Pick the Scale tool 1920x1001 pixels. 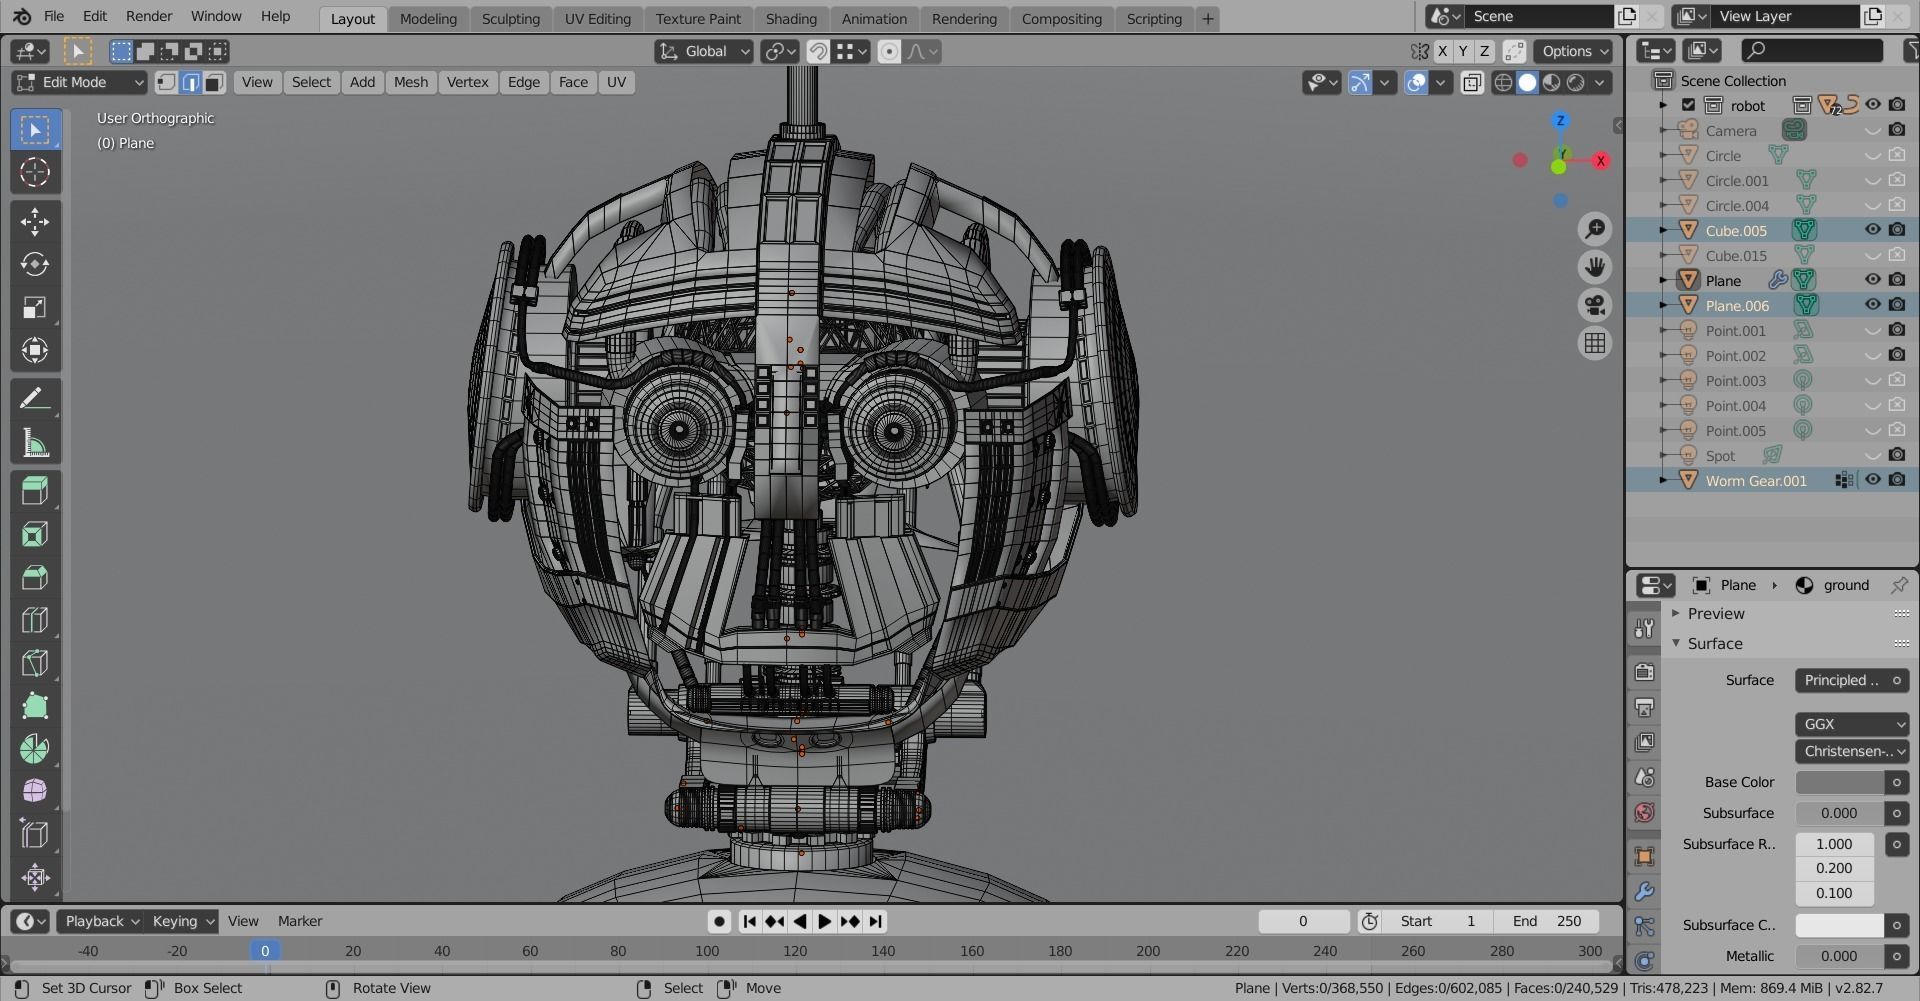pyautogui.click(x=35, y=307)
